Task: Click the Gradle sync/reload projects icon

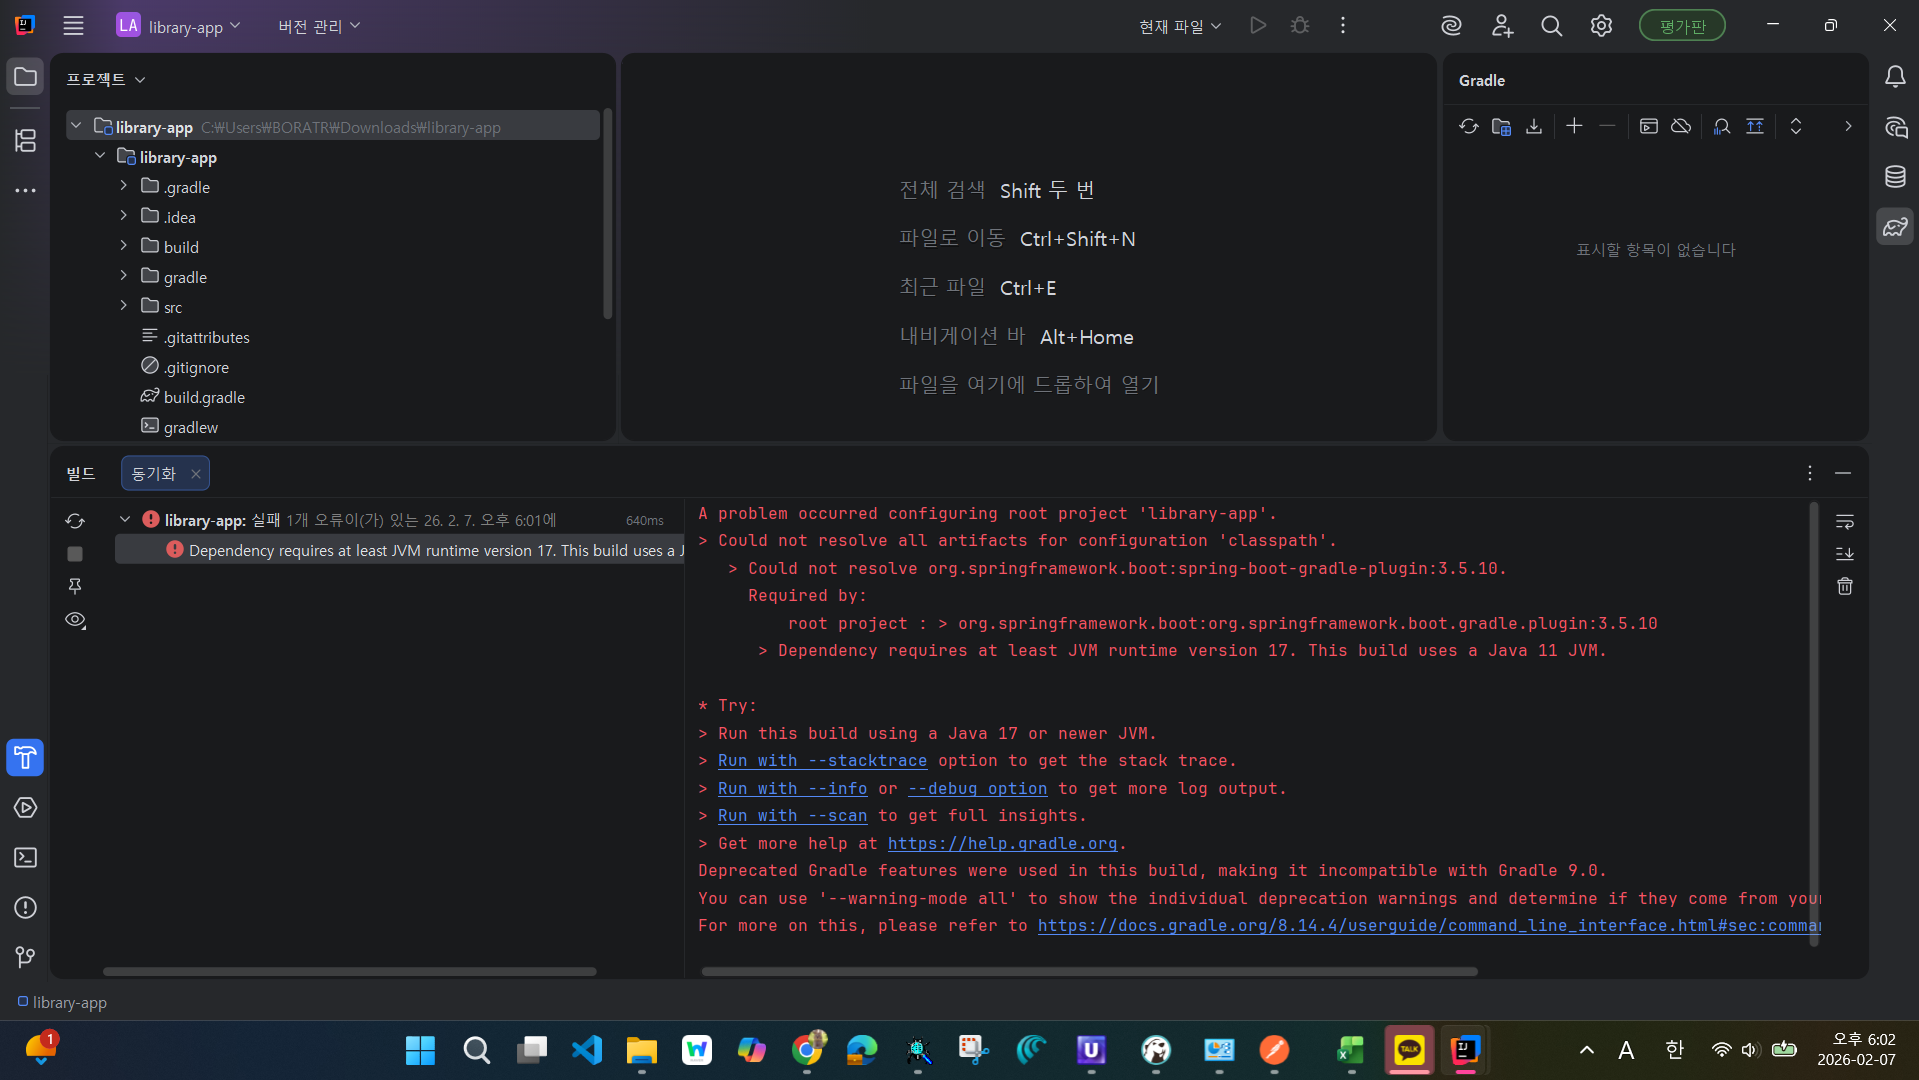Action: pos(1468,126)
